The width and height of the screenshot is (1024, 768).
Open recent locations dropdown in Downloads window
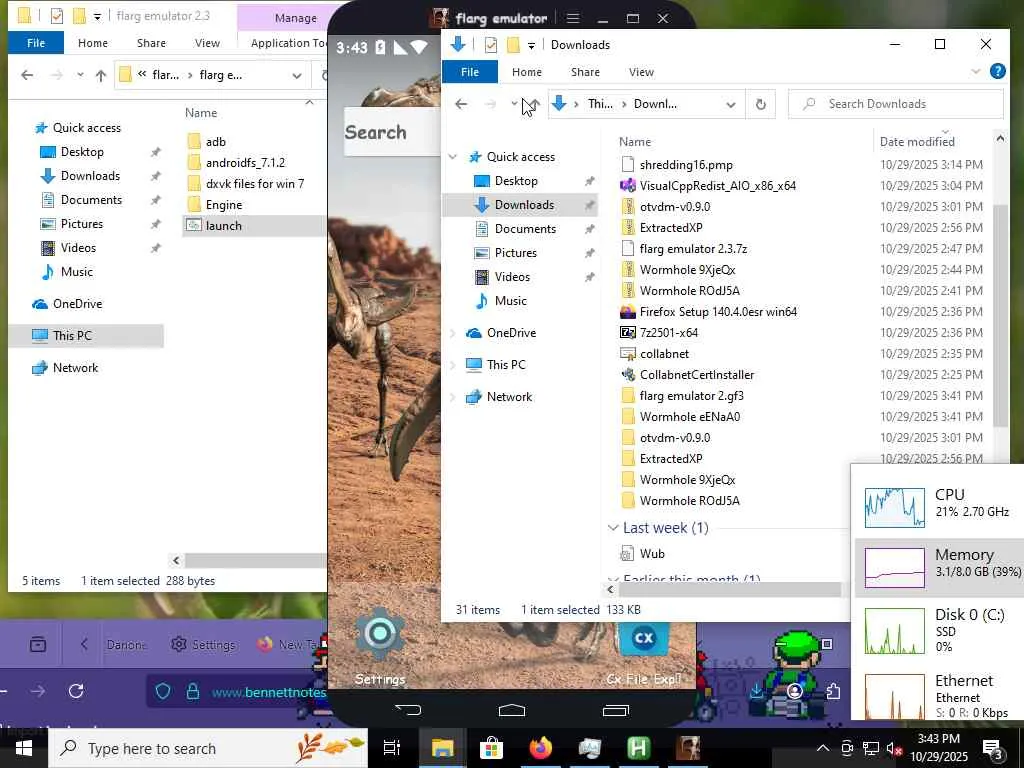[x=514, y=104]
